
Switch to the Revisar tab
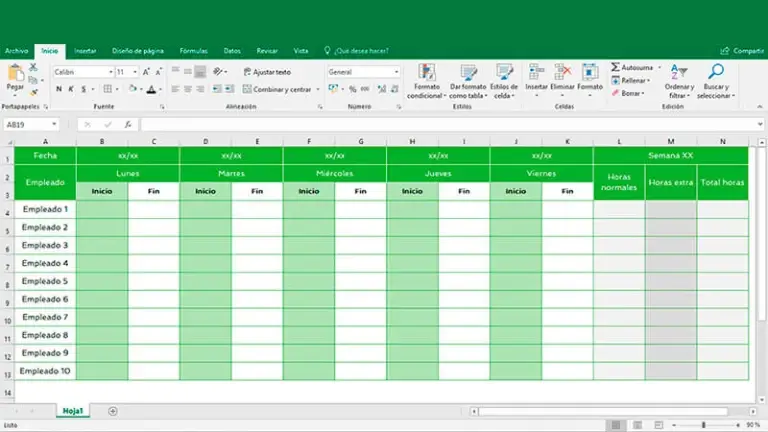tap(267, 51)
